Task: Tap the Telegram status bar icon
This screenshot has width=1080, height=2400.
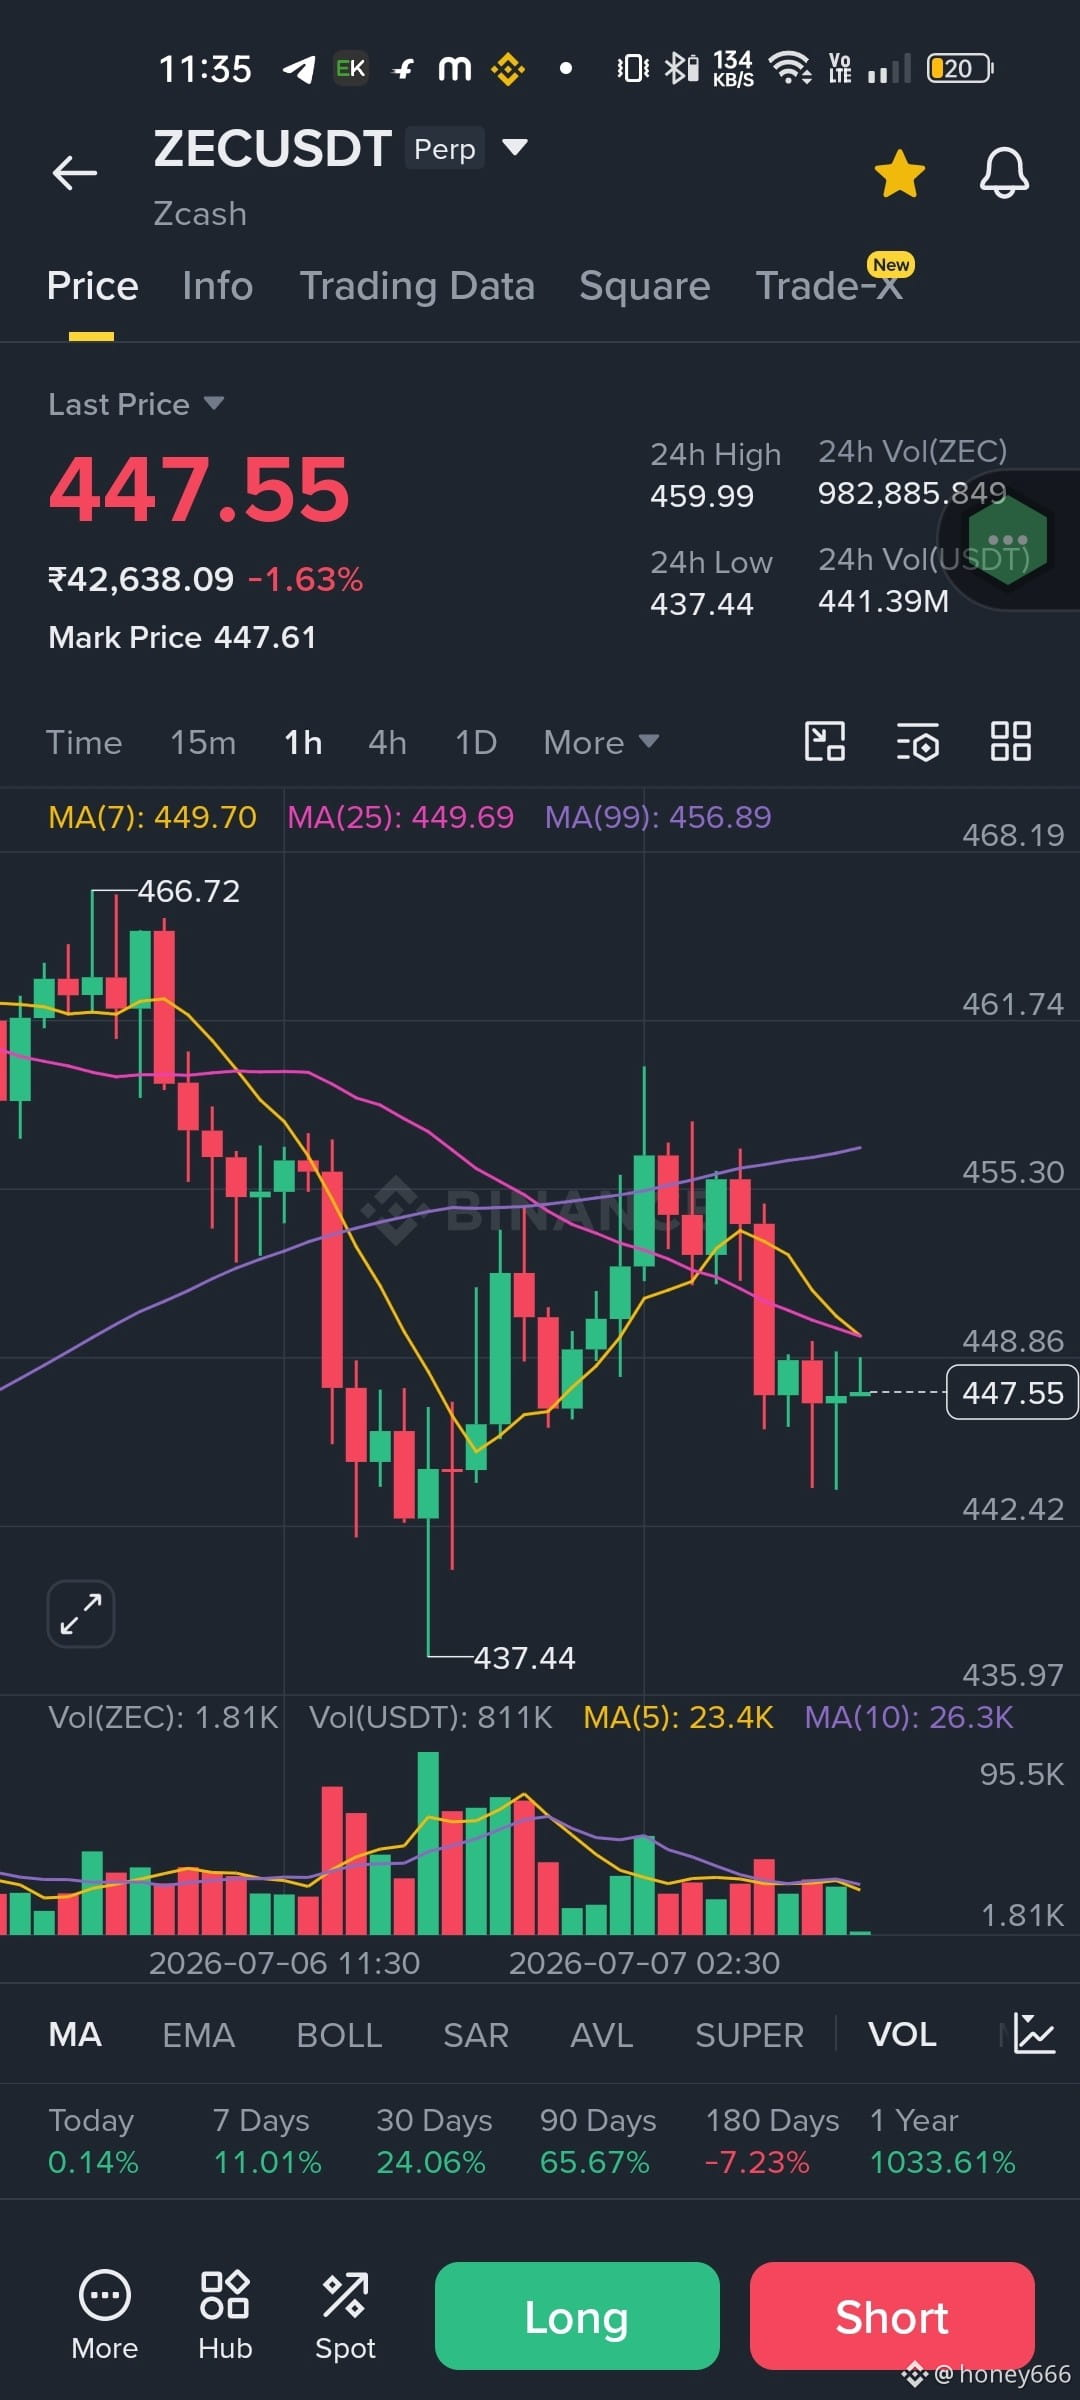Action: click(x=299, y=68)
